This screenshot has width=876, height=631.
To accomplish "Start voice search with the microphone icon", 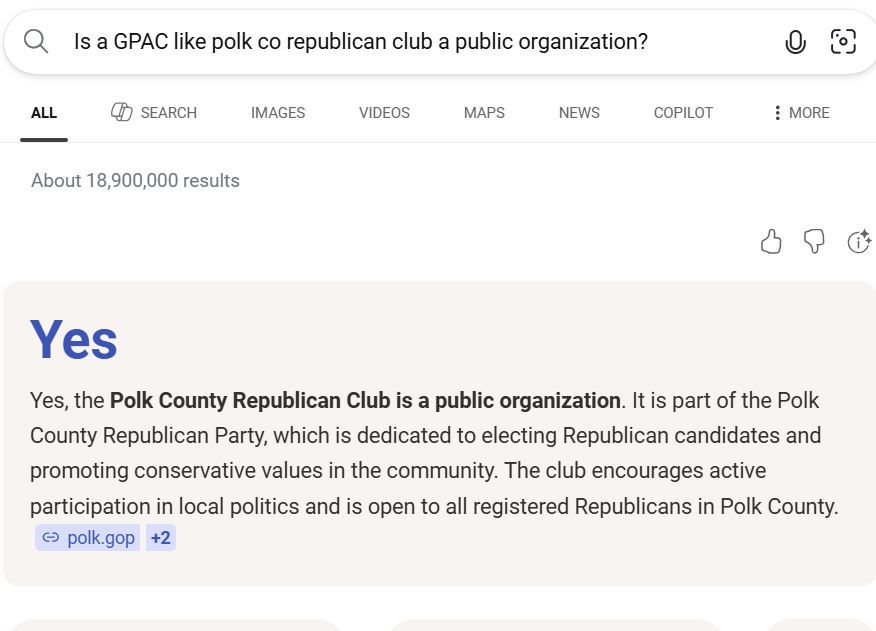I will (x=795, y=41).
